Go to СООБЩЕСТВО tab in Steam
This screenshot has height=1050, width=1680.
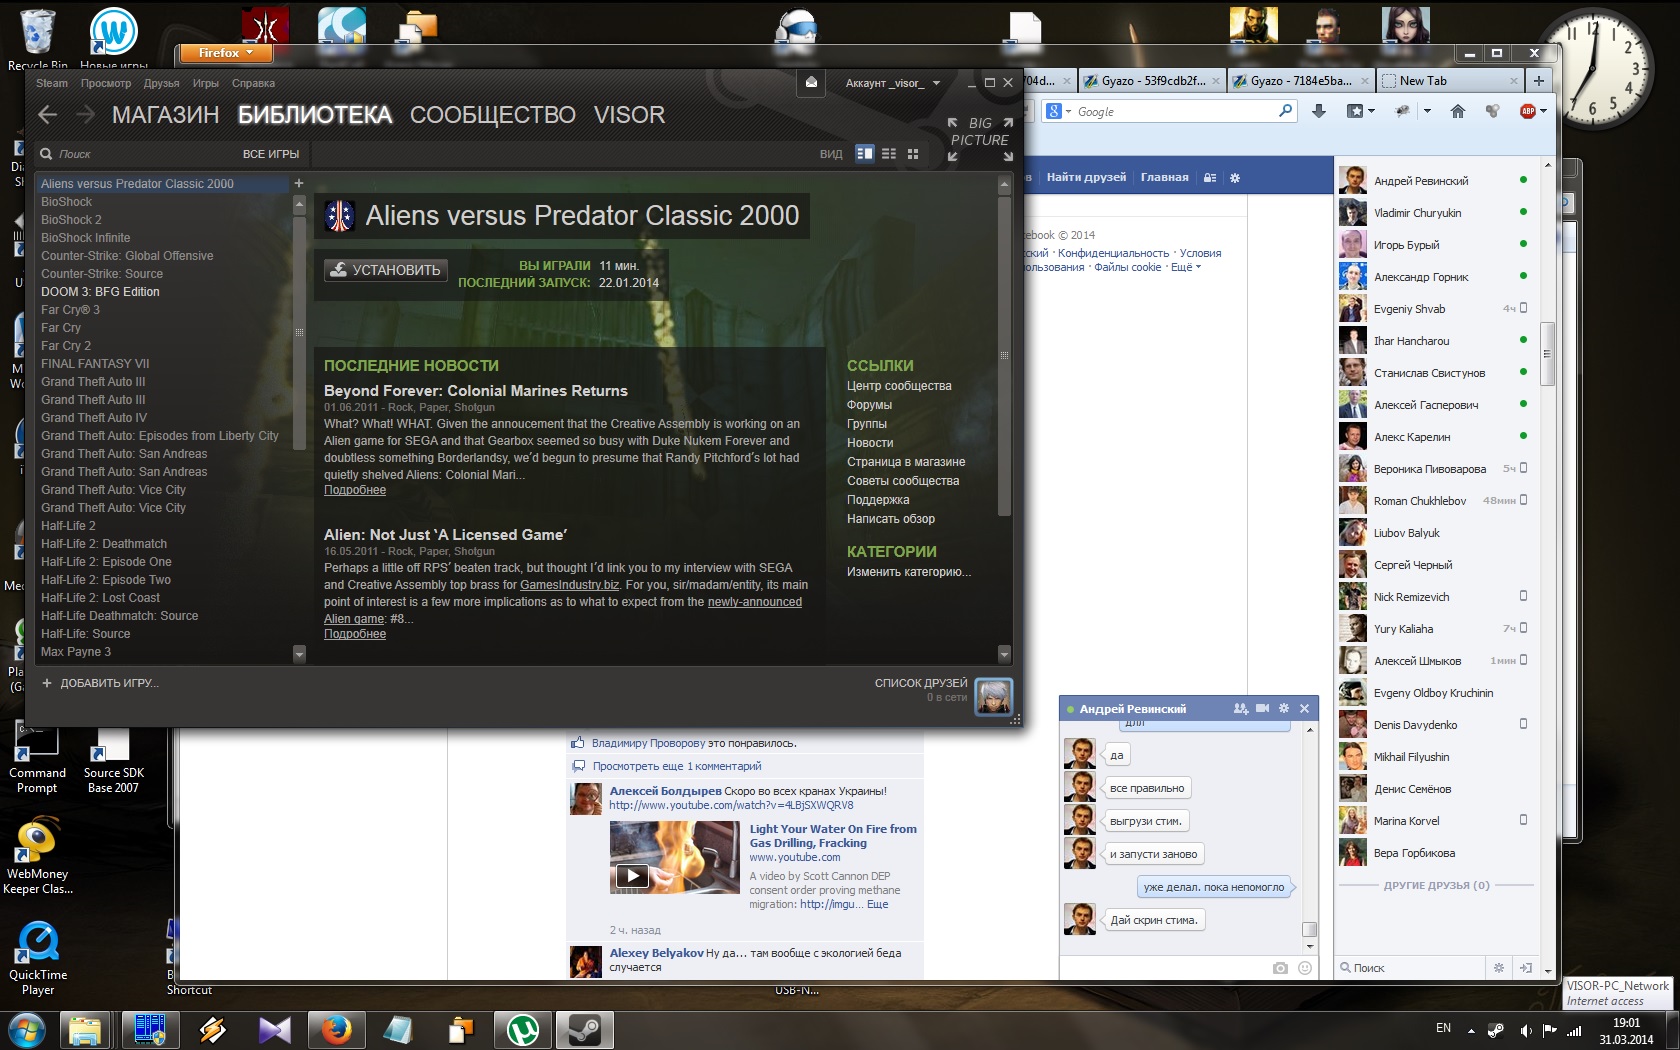click(x=493, y=115)
